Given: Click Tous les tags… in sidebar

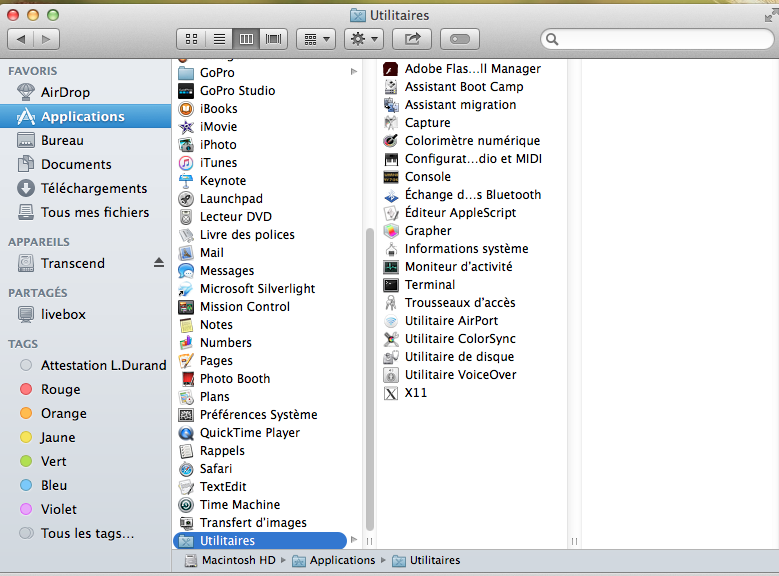Looking at the screenshot, I should 87,533.
